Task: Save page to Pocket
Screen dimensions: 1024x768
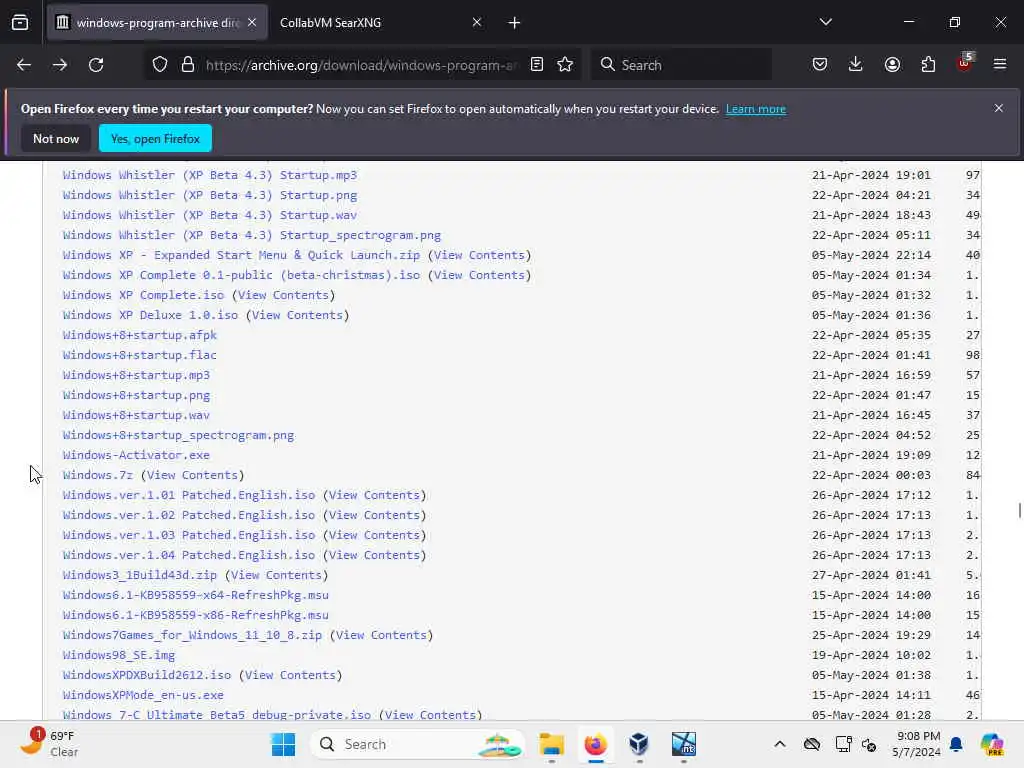Action: click(x=820, y=65)
